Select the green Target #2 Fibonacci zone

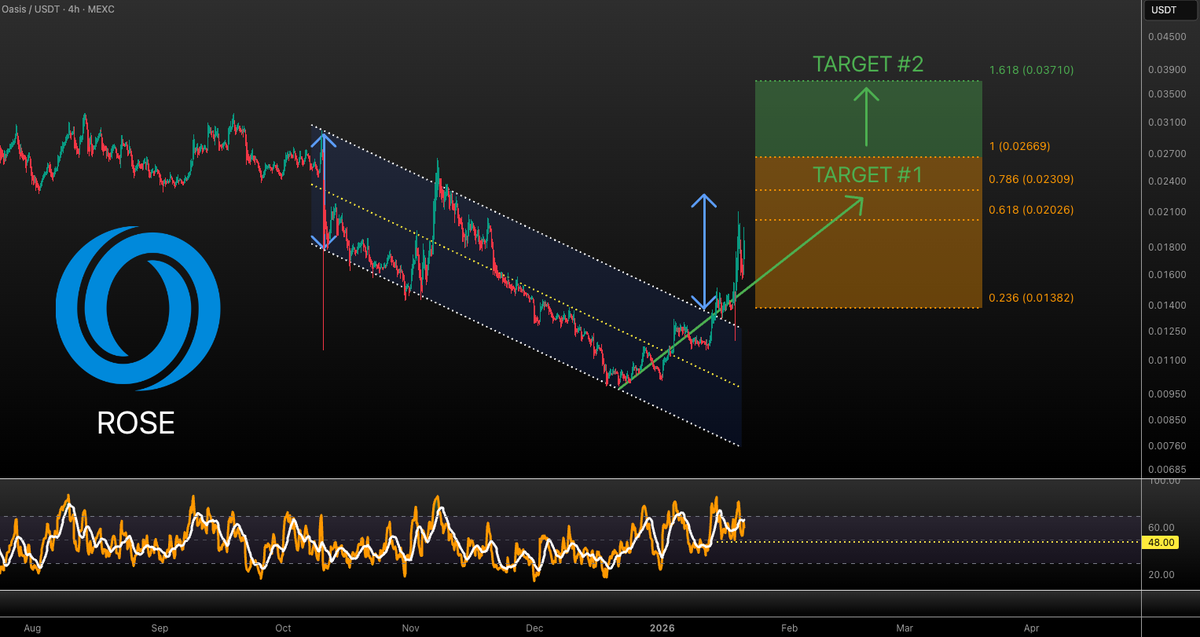coord(868,118)
